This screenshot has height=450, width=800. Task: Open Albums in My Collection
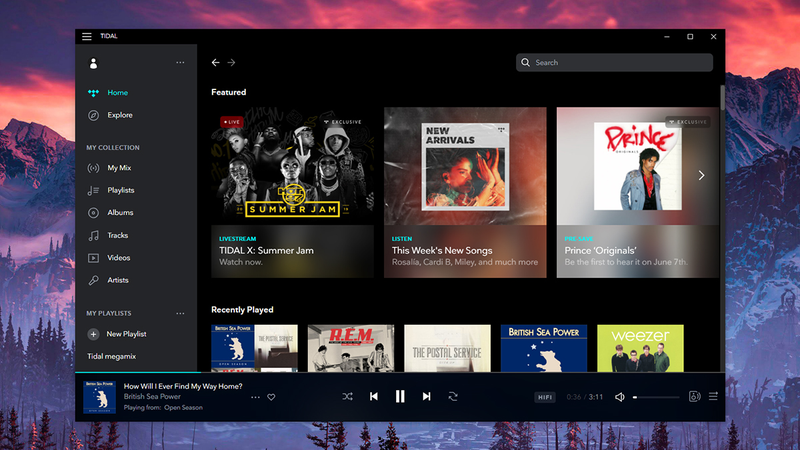(120, 213)
